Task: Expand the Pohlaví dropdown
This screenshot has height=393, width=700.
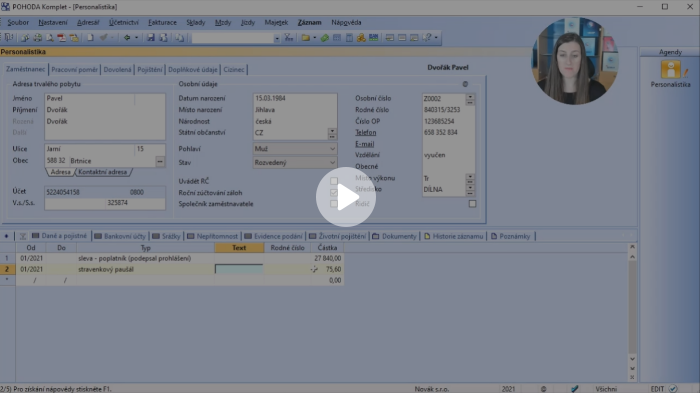Action: coord(332,149)
